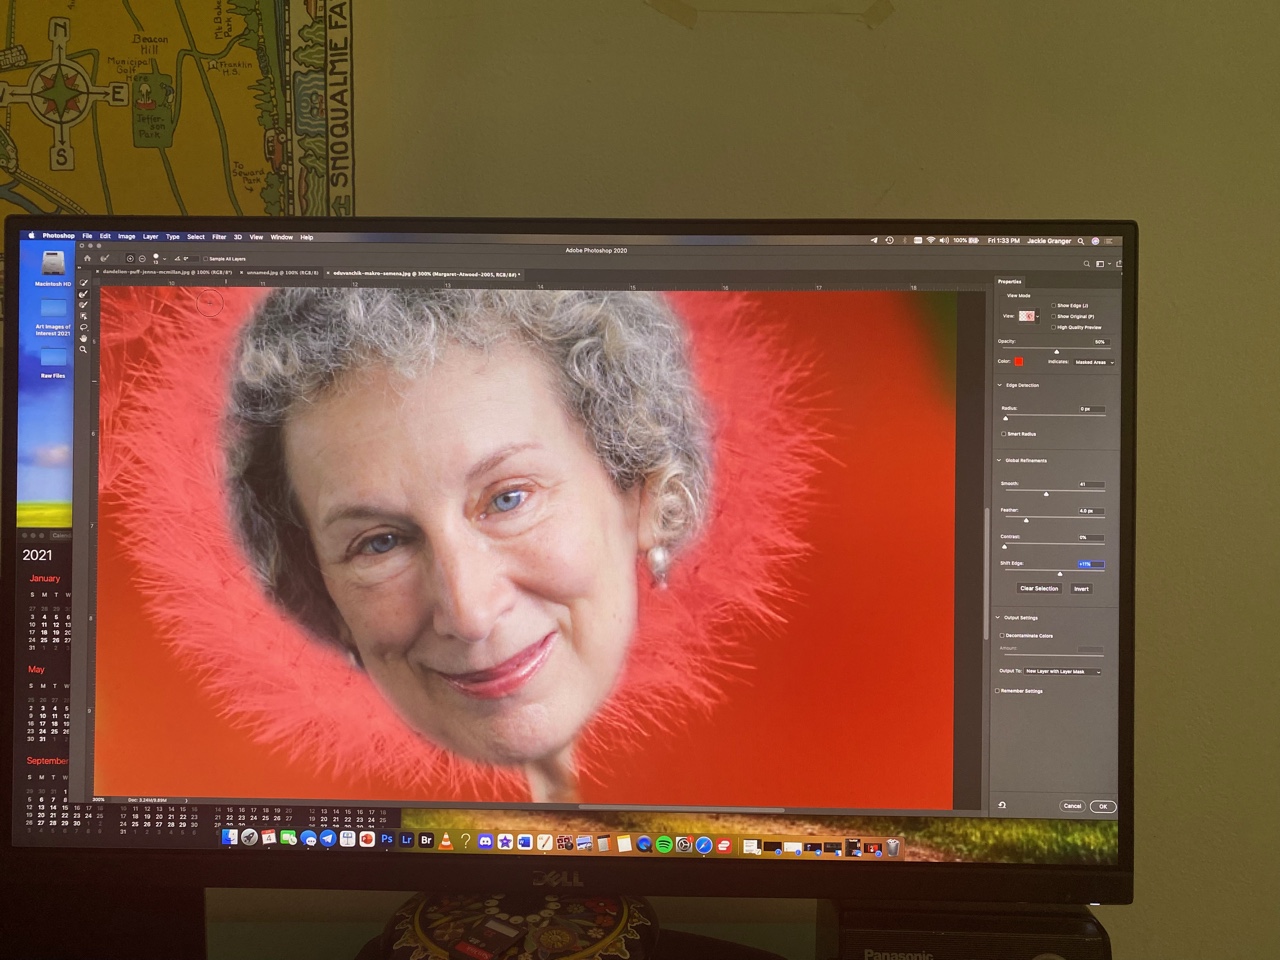1280x960 pixels.
Task: Select the Object Selection tool
Action: coord(83,316)
